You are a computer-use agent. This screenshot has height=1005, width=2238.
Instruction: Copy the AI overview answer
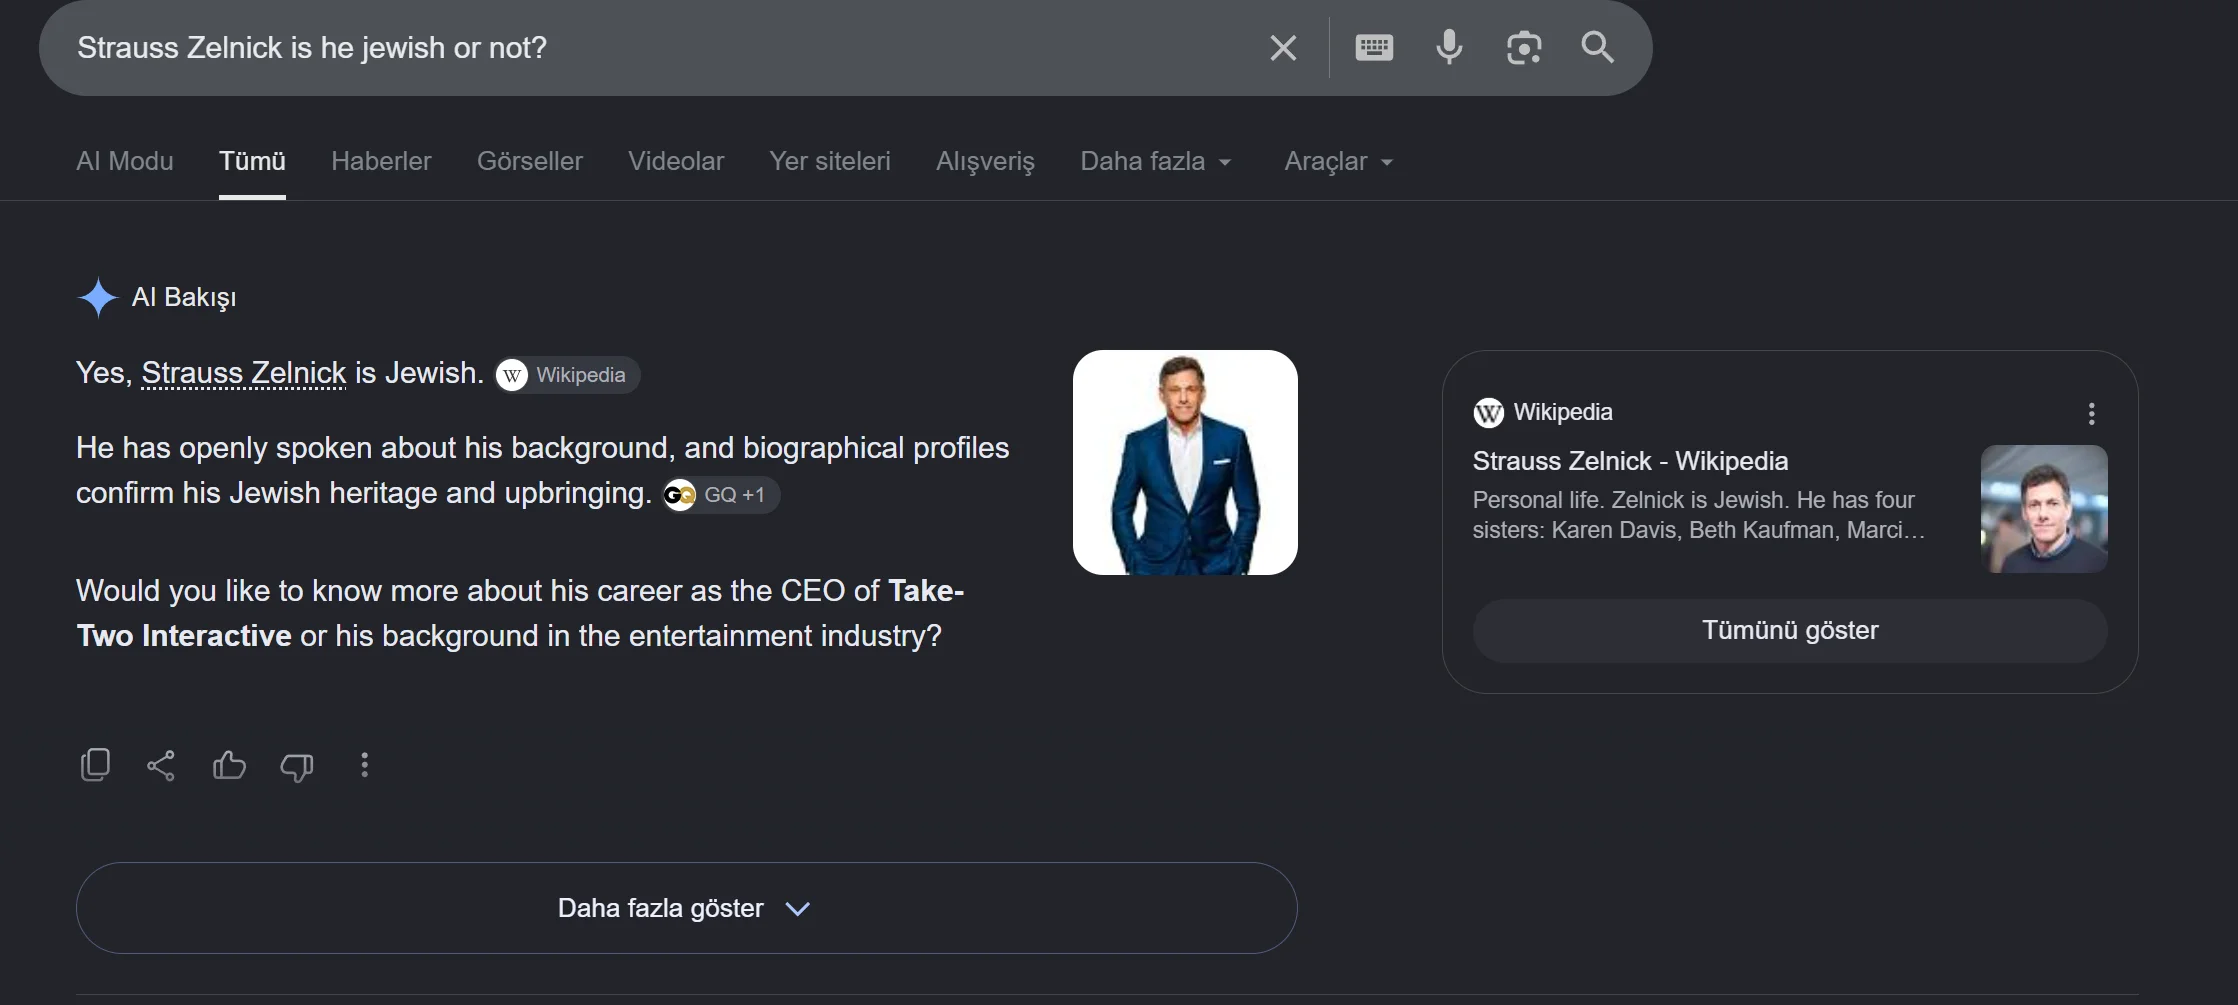coord(95,765)
